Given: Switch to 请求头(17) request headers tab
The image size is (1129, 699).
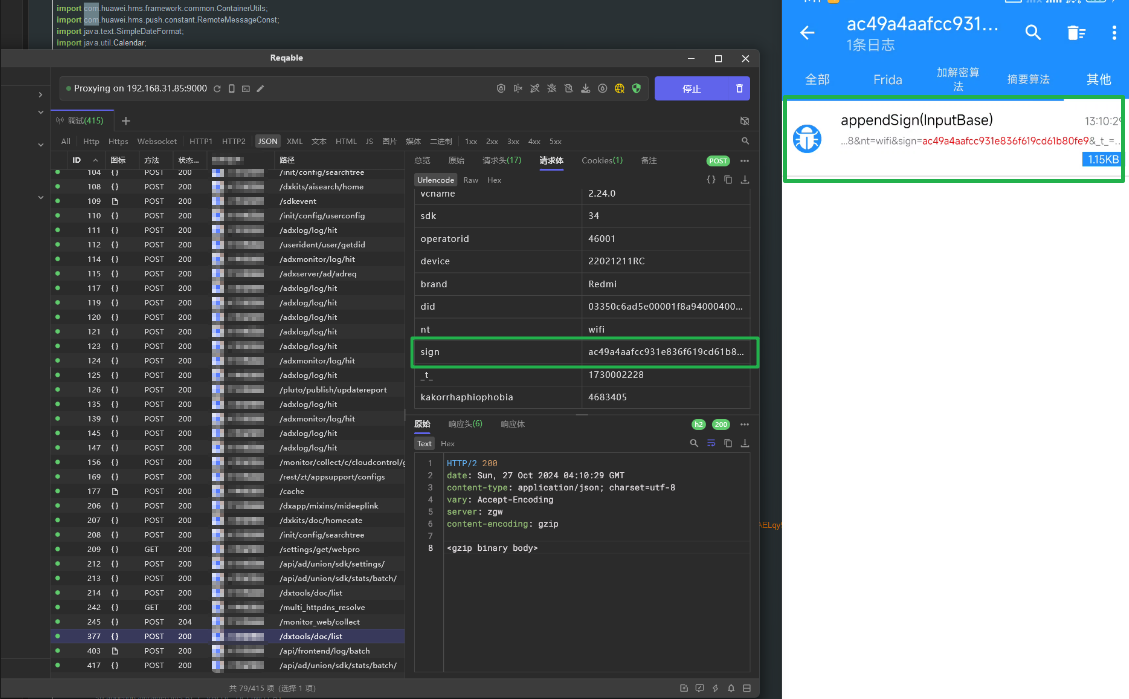Looking at the screenshot, I should point(502,161).
